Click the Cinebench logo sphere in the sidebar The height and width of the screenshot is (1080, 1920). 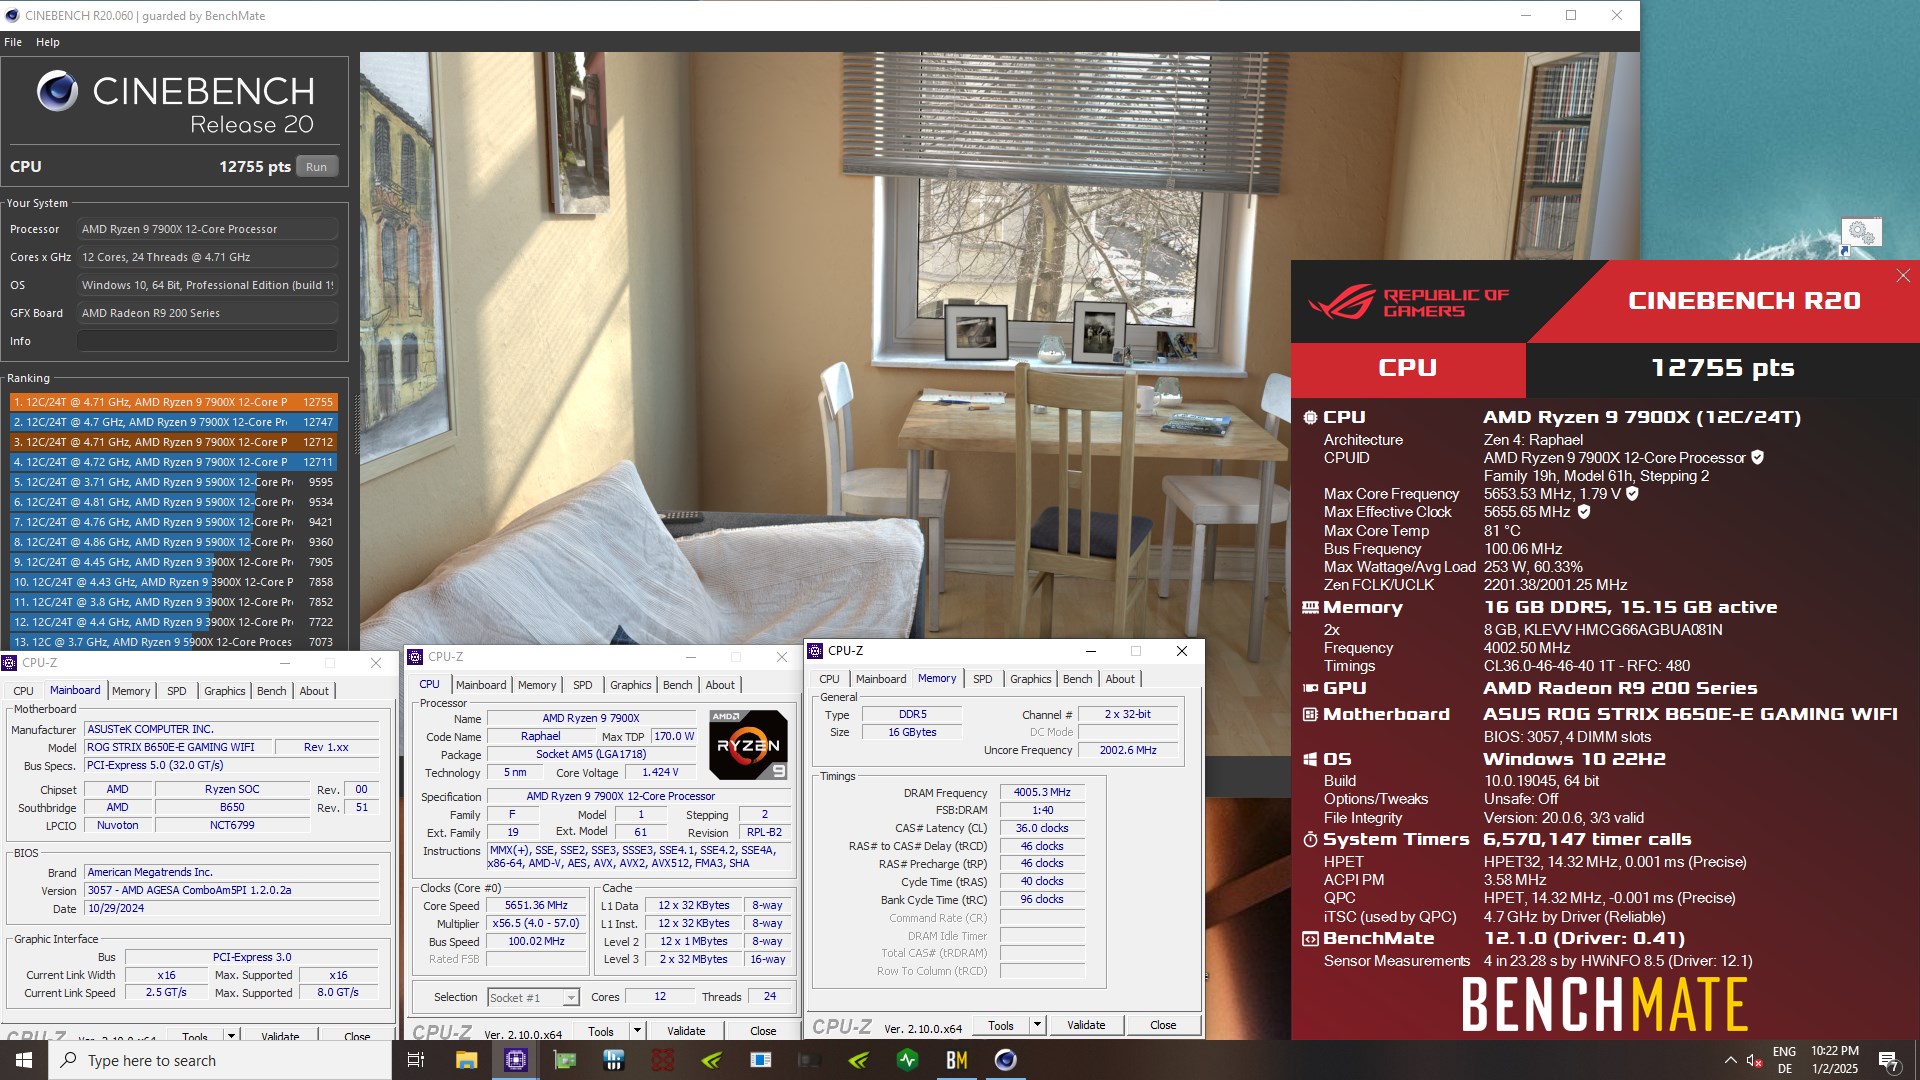tap(57, 91)
